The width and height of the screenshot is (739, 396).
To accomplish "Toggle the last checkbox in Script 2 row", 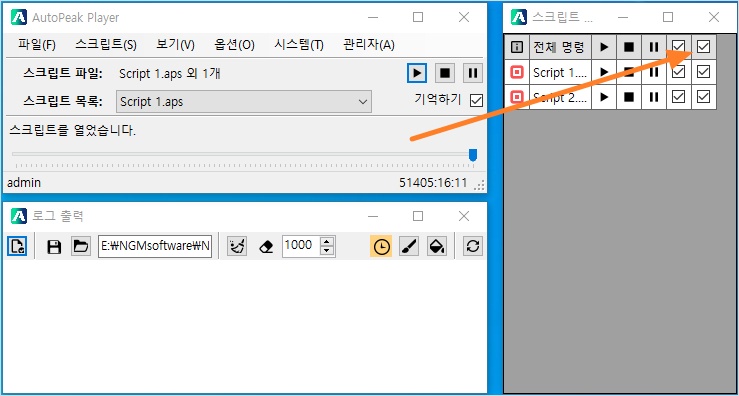I will pos(703,97).
